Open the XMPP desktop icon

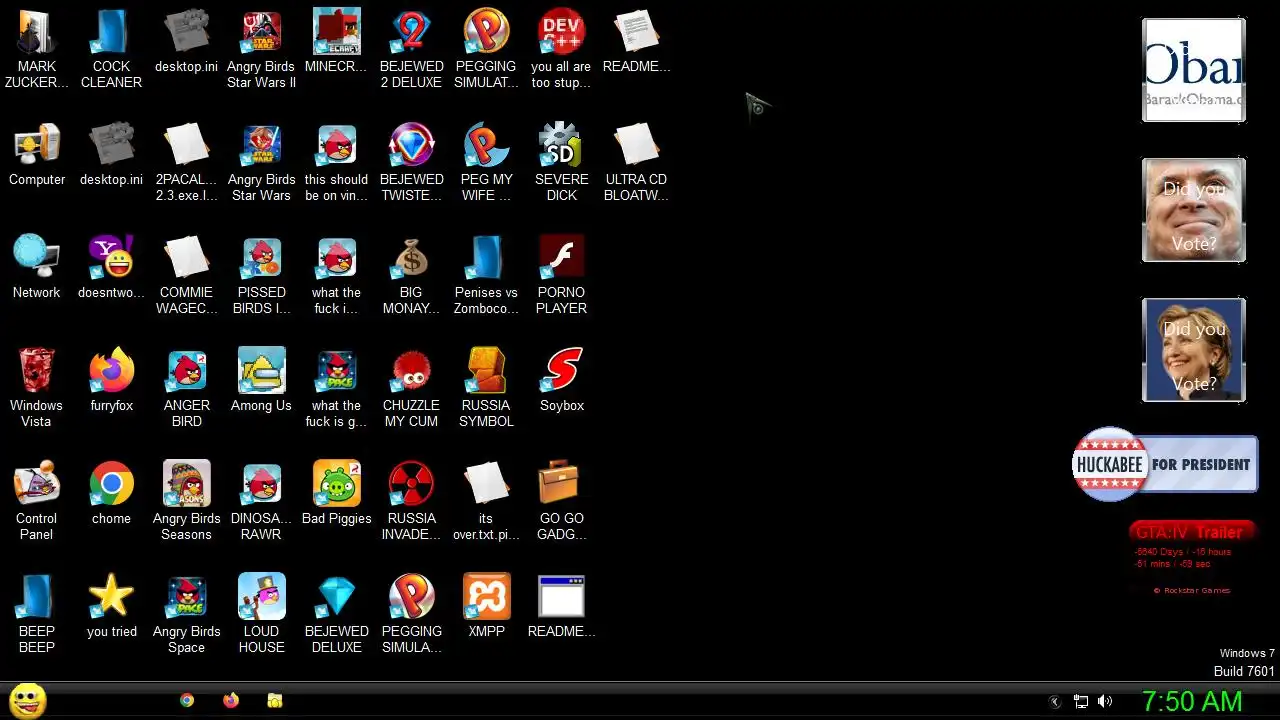click(x=486, y=607)
